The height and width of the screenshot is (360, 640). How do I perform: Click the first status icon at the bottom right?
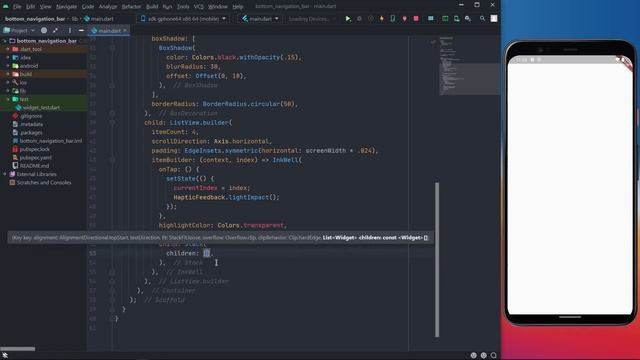coord(473,355)
